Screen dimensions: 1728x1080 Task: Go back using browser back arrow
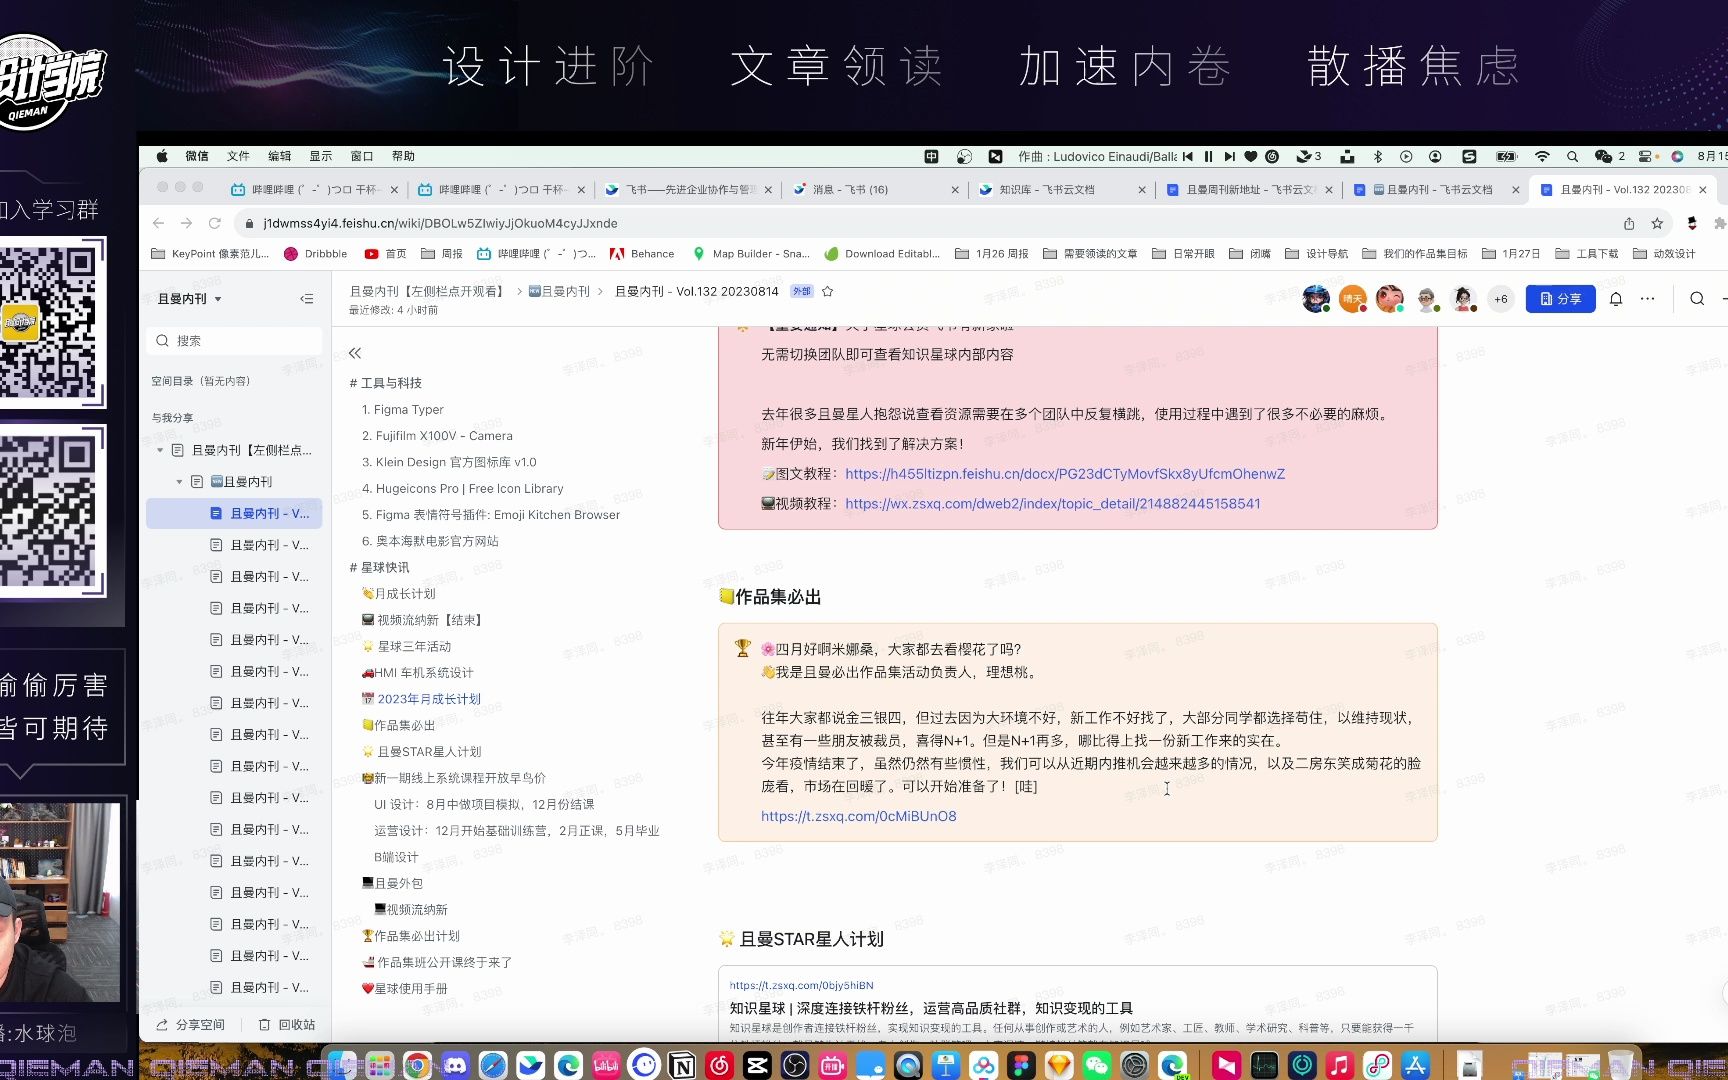click(x=158, y=223)
